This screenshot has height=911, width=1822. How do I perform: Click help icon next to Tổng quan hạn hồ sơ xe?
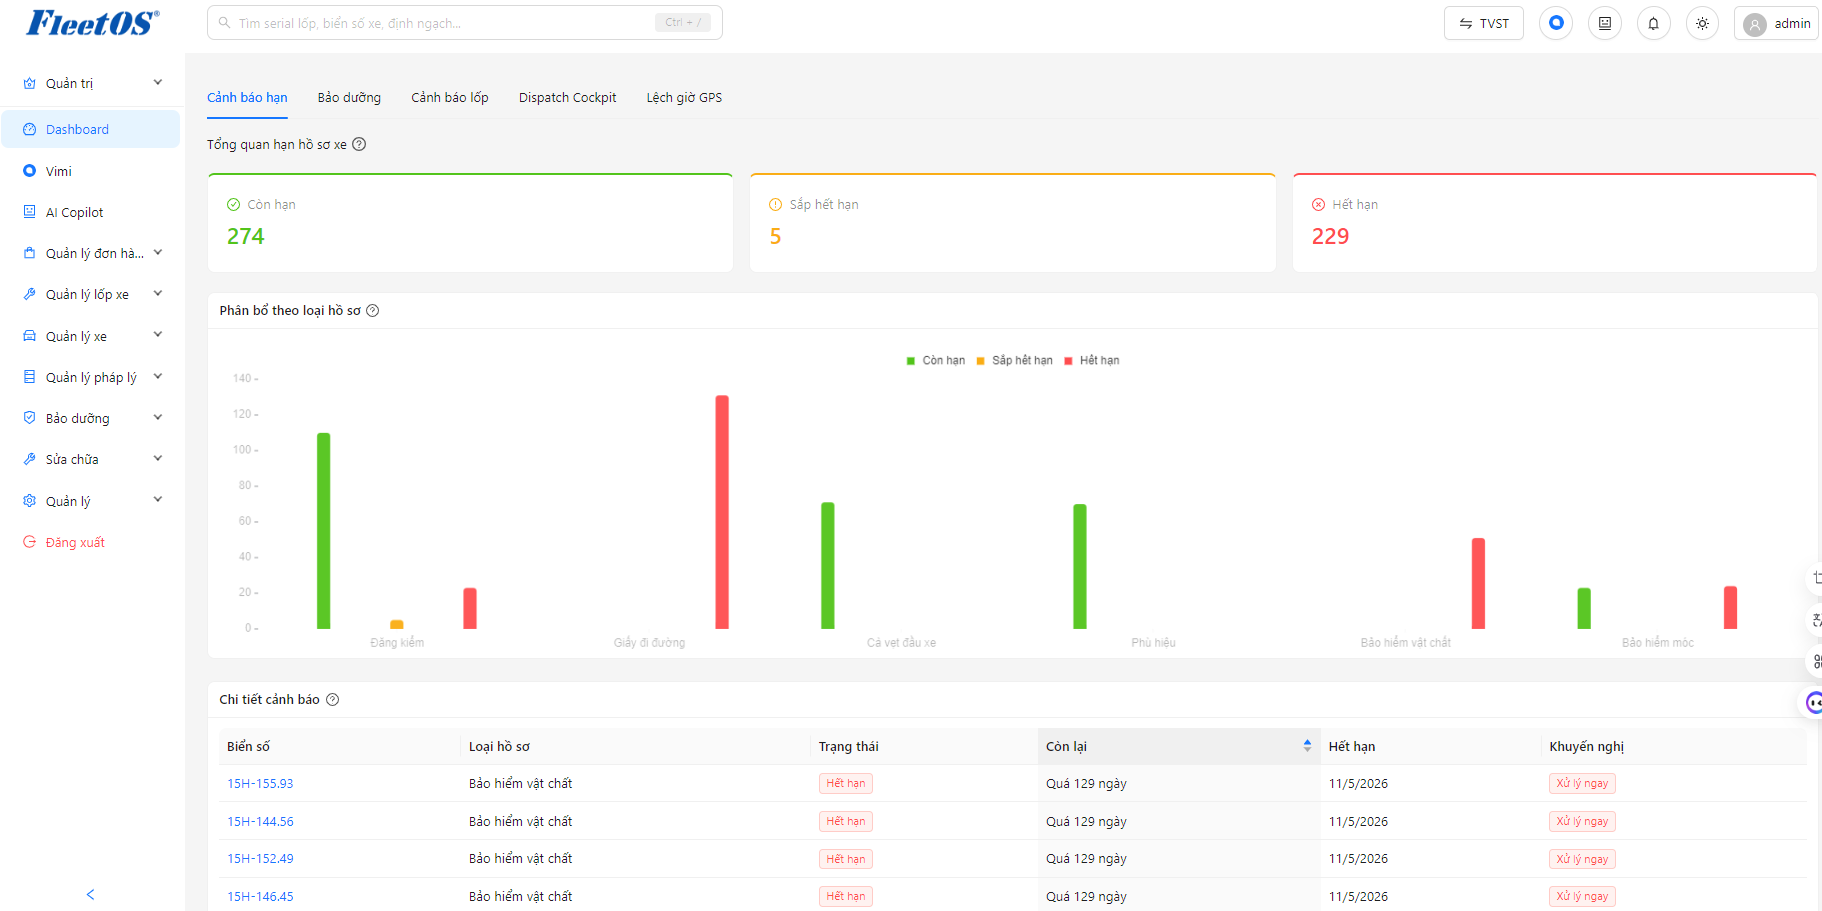[359, 144]
